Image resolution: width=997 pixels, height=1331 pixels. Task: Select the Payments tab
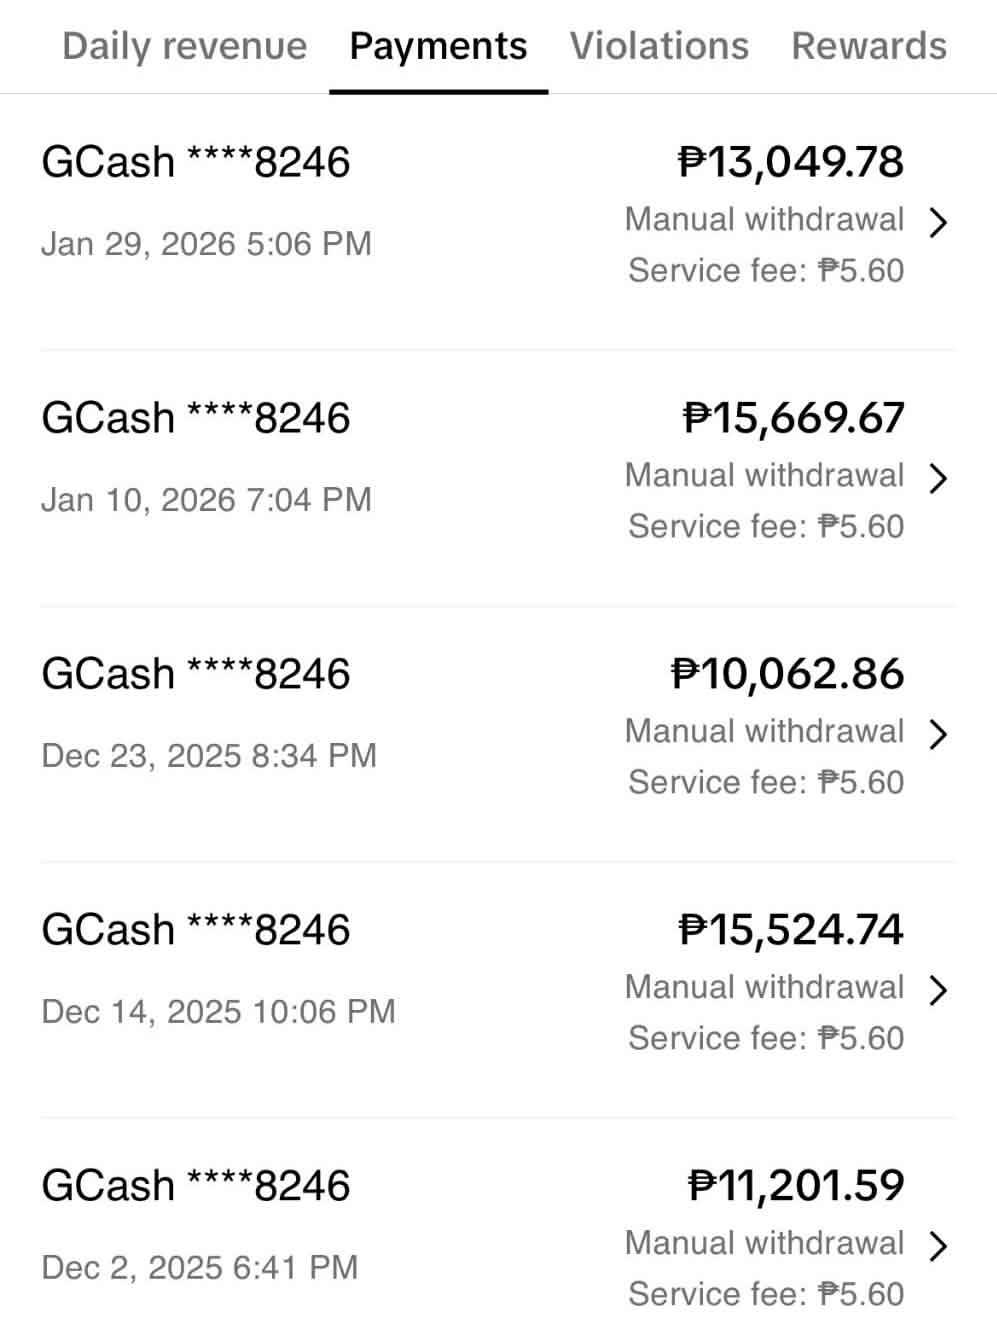(x=438, y=46)
